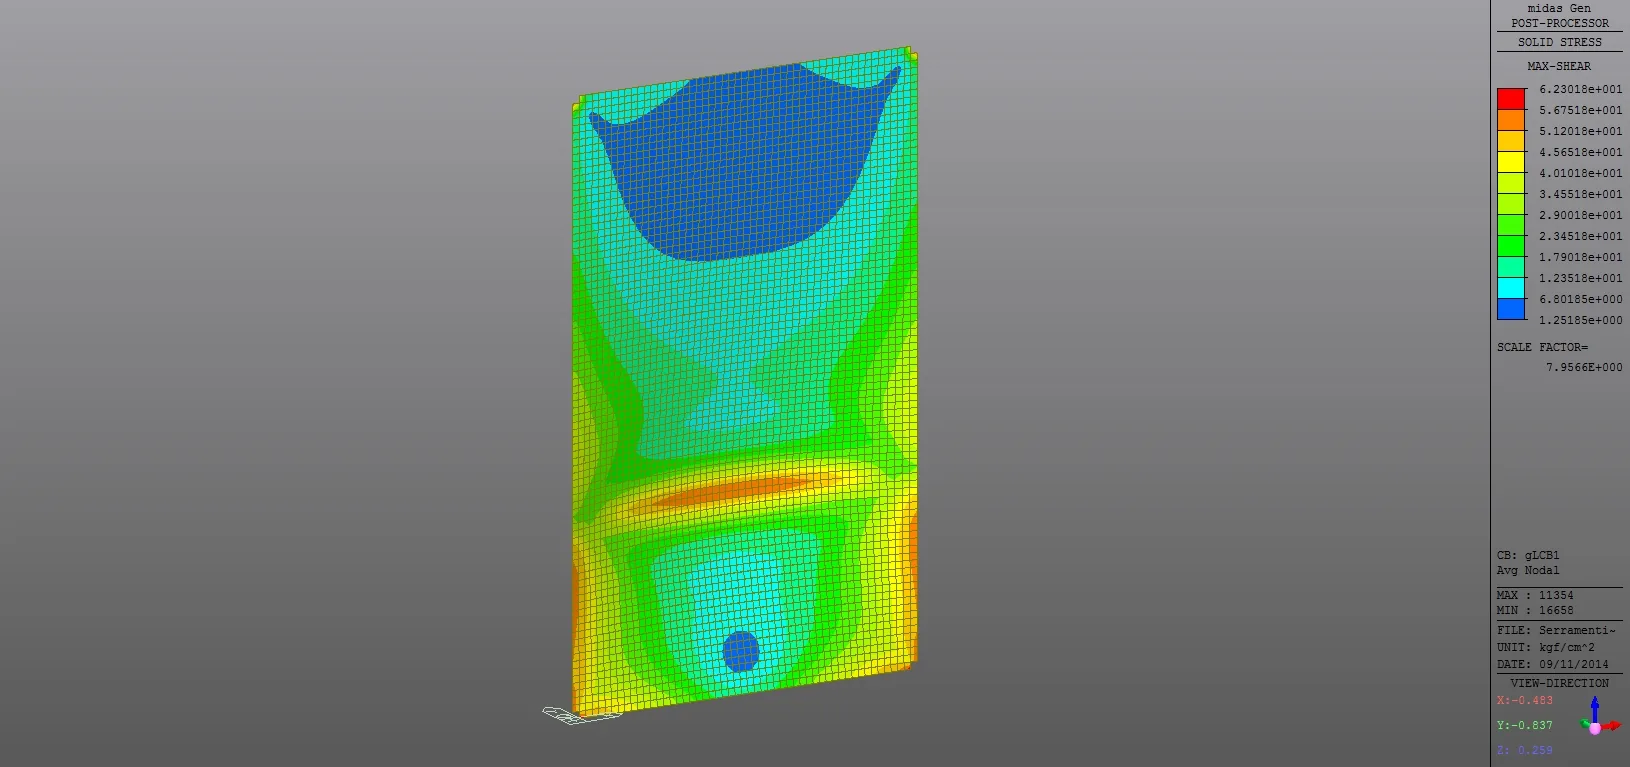Click the Y:-0.837 view direction value
Viewport: 1630px width, 767px height.
point(1525,725)
